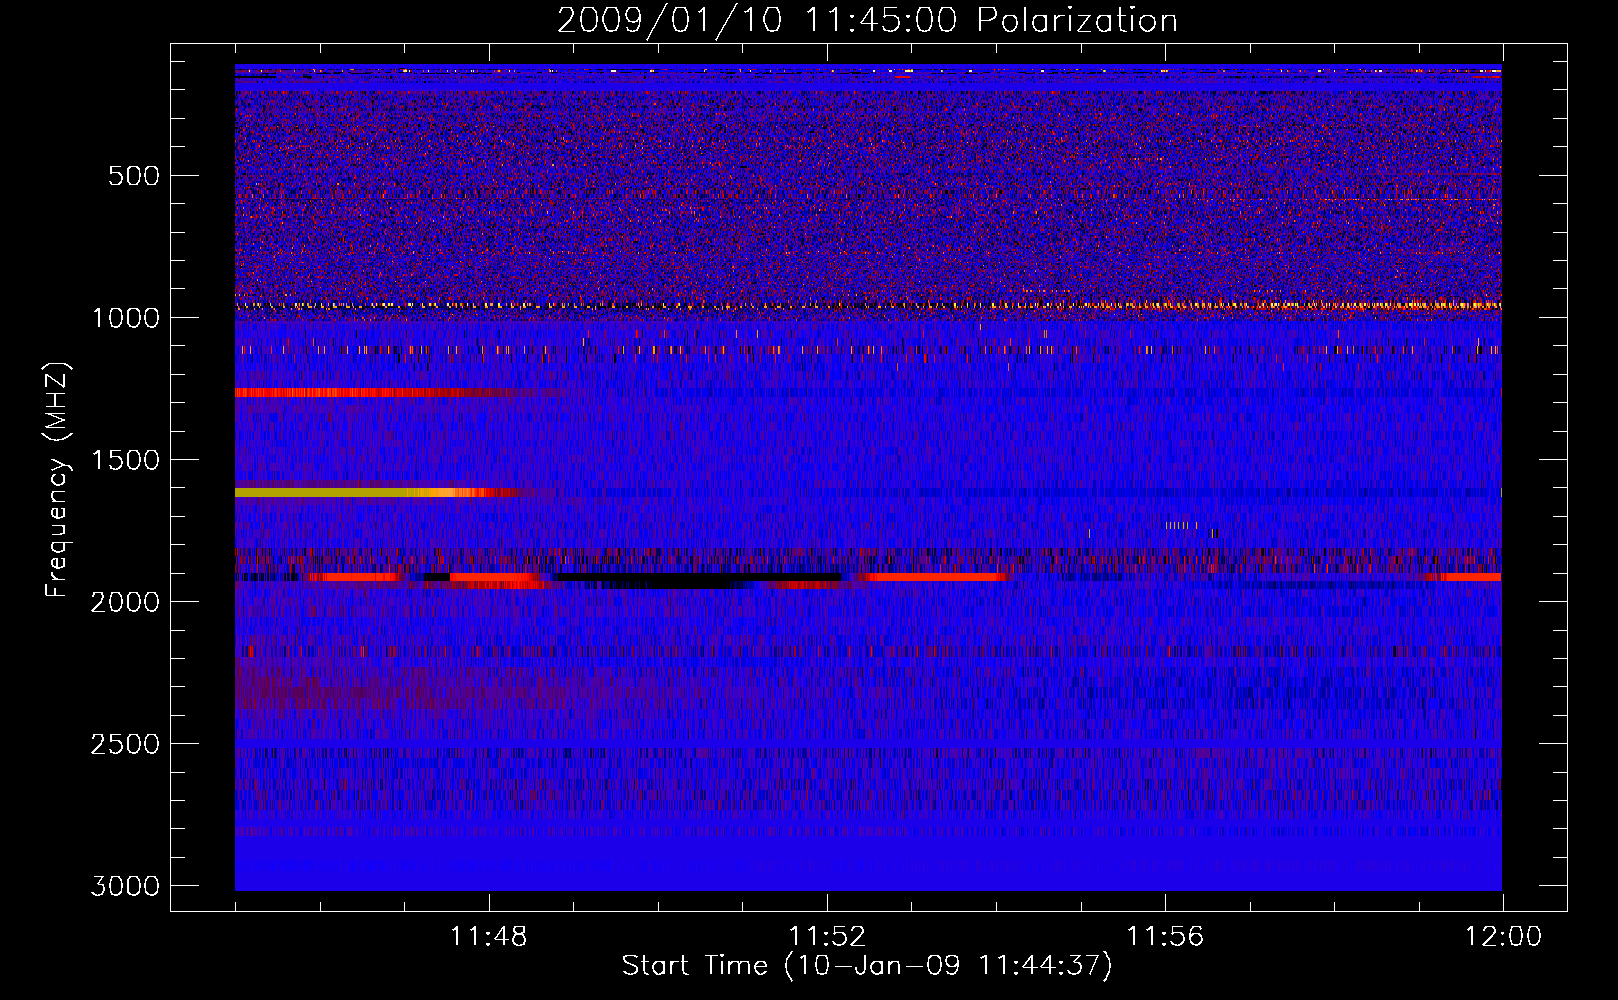Viewport: 1618px width, 1000px height.
Task: Click the 11:48 time tick label
Action: (x=489, y=937)
